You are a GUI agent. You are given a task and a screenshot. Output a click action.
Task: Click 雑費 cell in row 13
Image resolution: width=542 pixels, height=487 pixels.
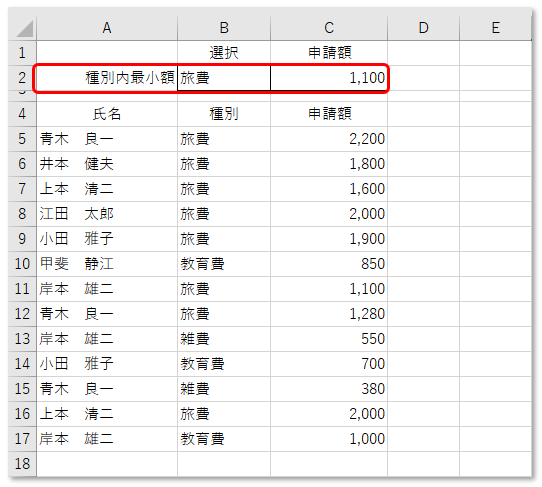point(224,339)
